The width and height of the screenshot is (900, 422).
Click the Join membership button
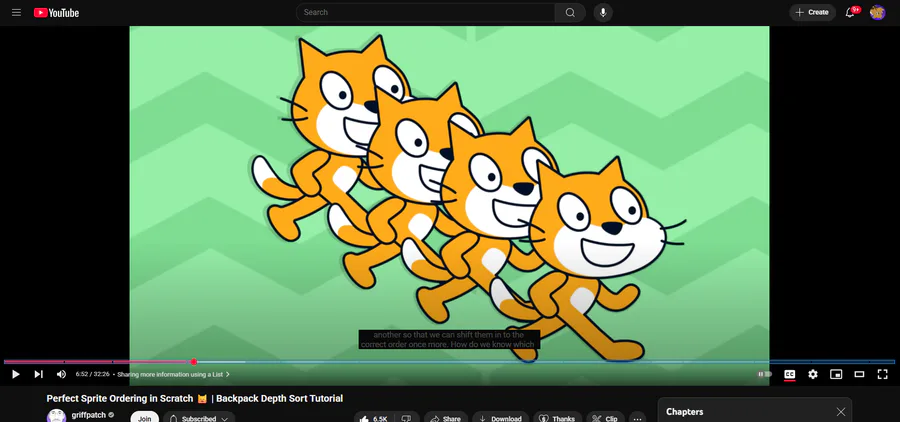tap(145, 418)
